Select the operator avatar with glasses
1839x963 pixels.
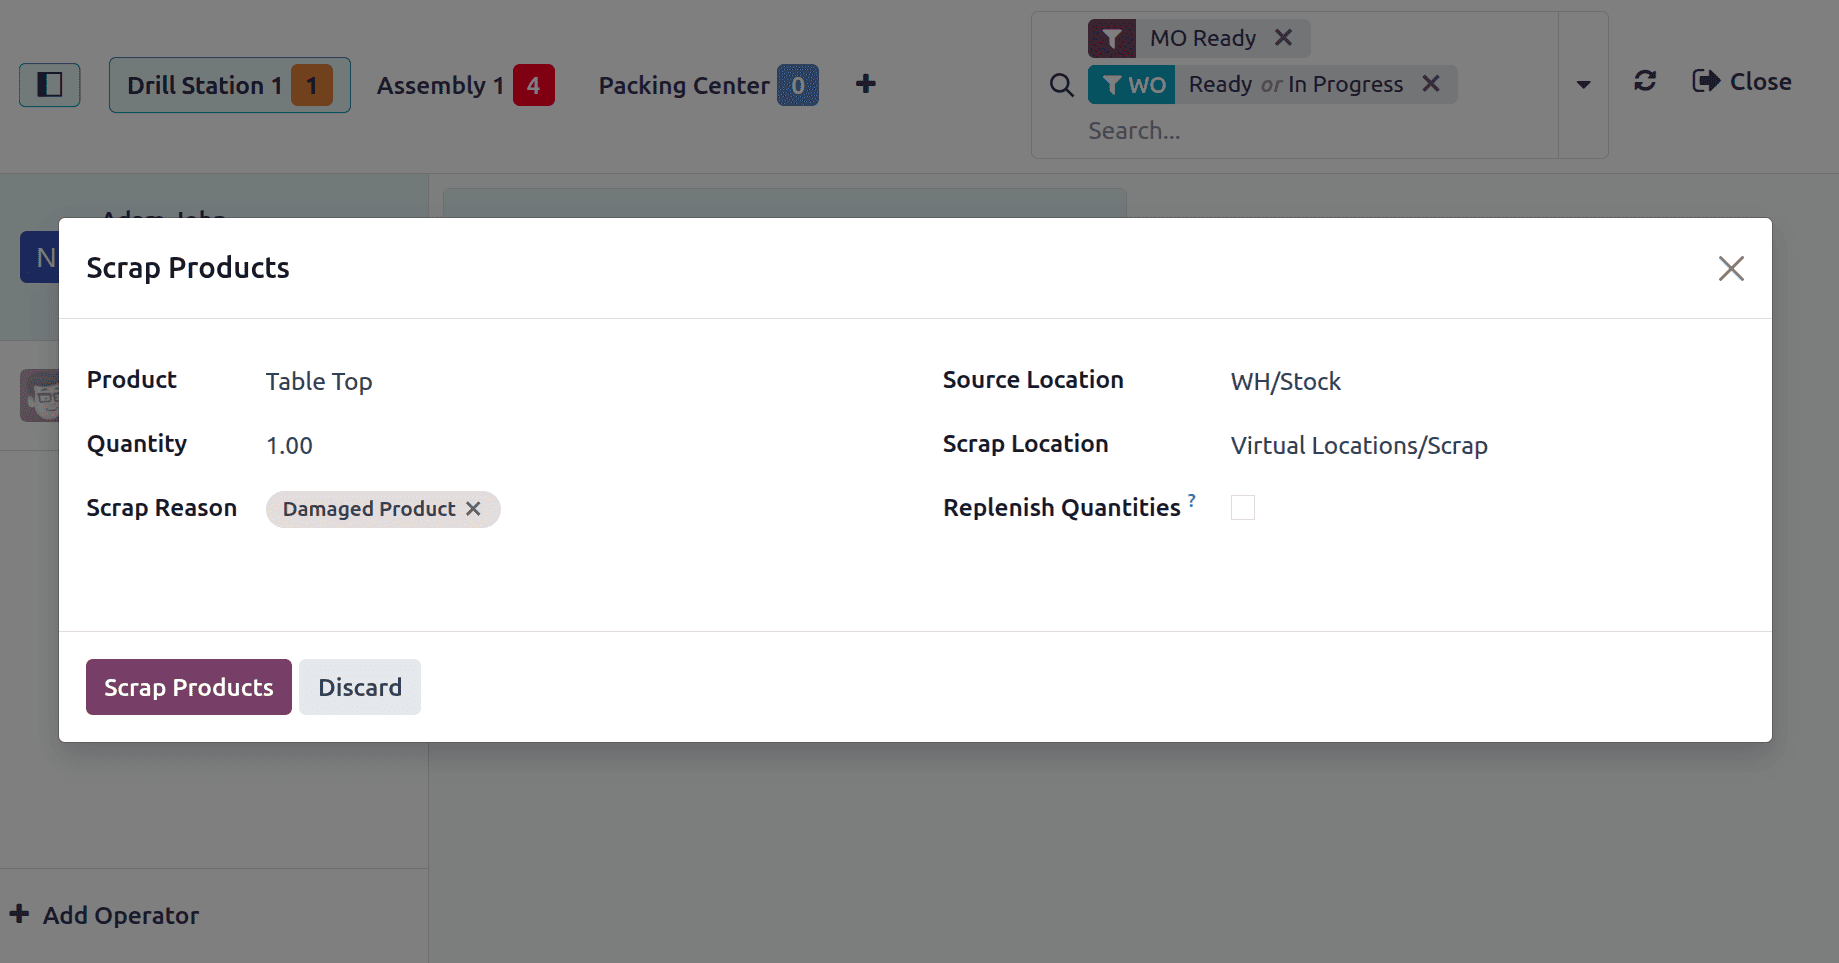coord(40,395)
